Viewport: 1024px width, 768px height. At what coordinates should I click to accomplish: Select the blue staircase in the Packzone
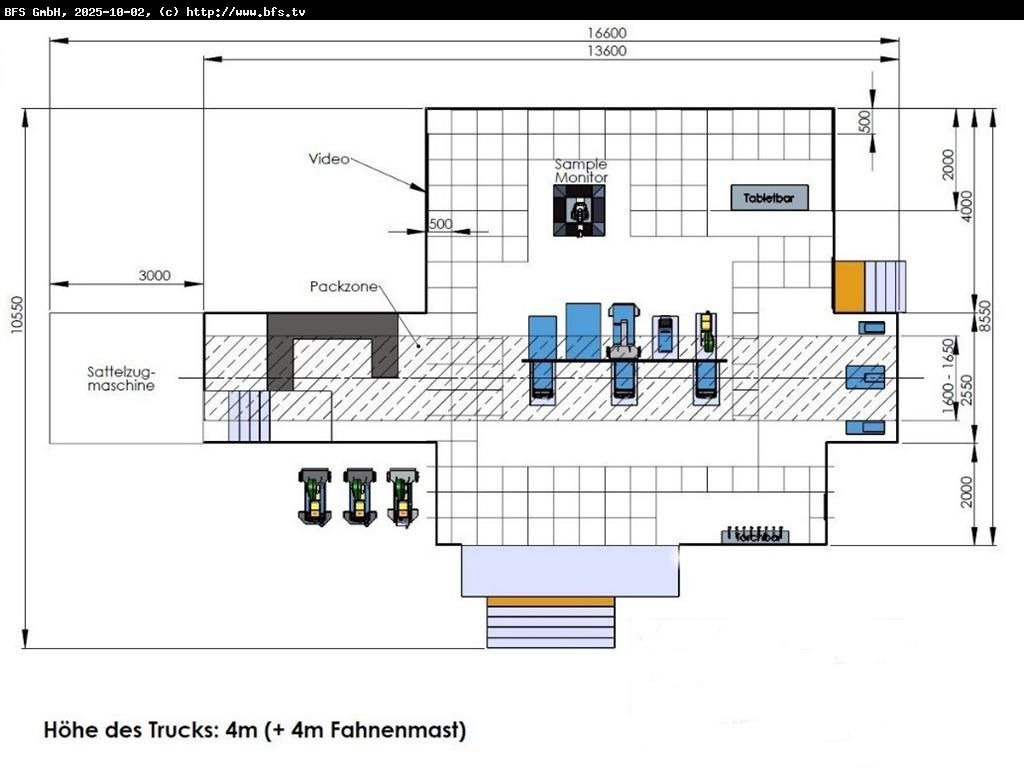(249, 416)
